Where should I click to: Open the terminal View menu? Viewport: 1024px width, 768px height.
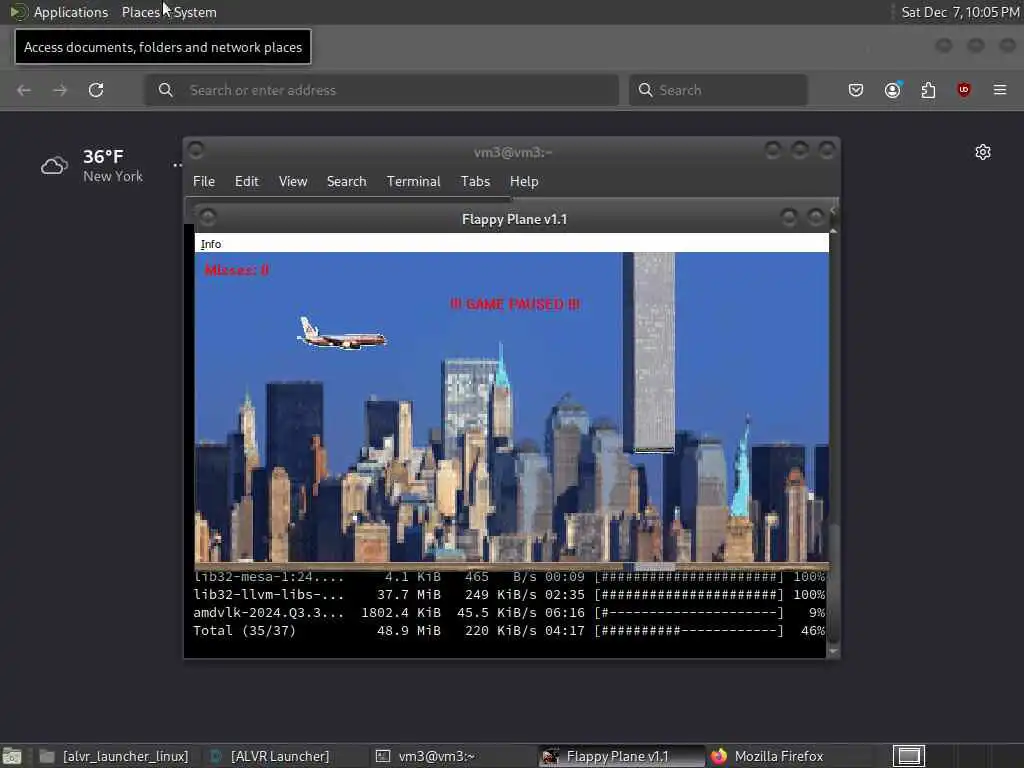click(293, 182)
